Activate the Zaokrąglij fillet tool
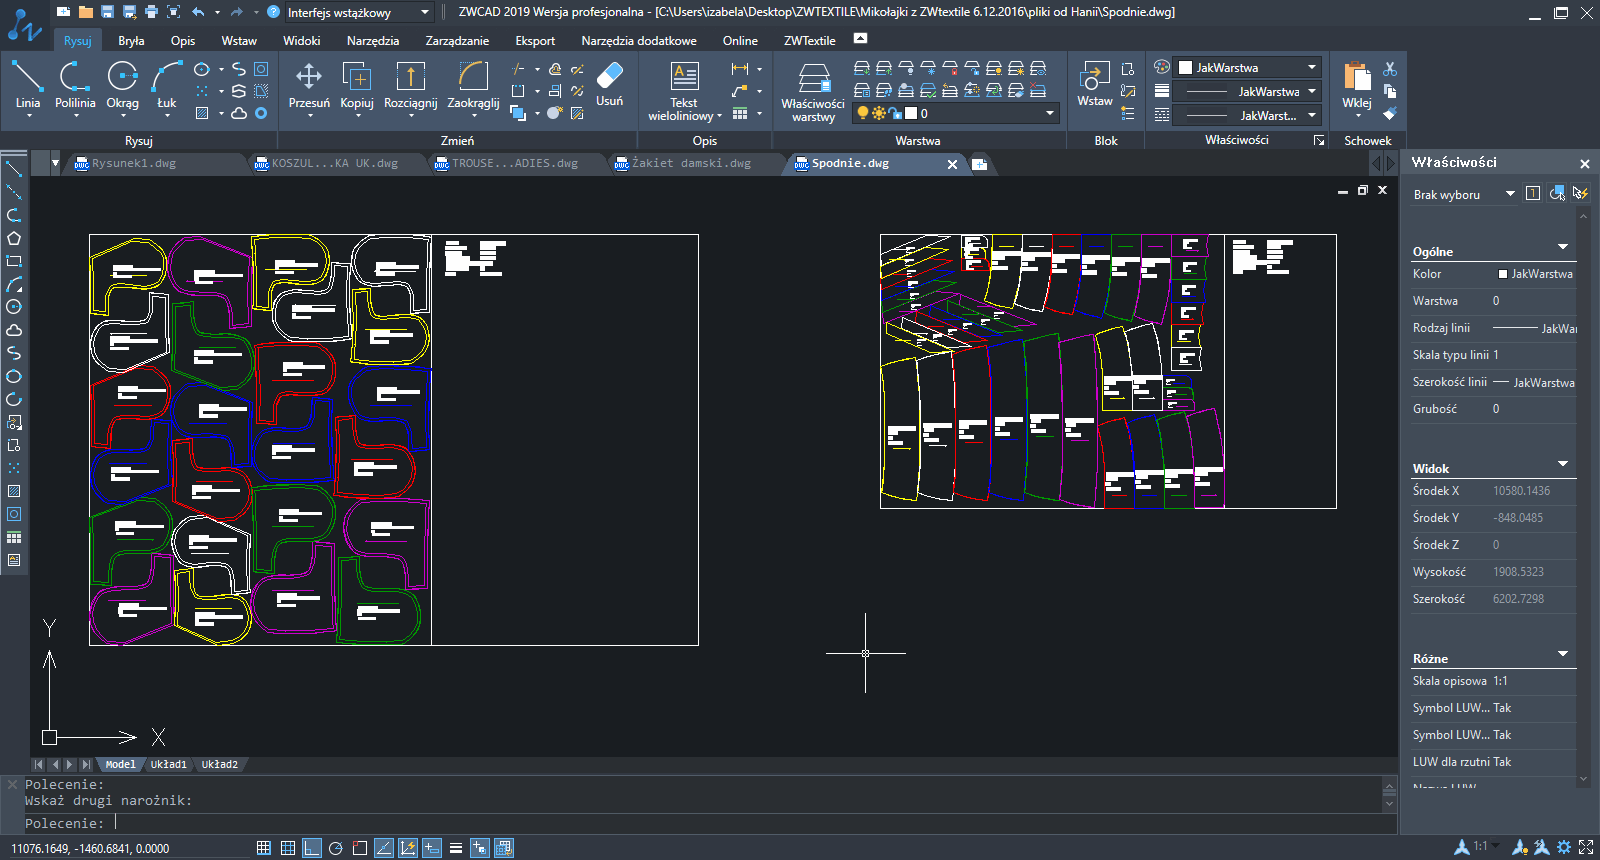This screenshot has width=1600, height=860. (x=473, y=84)
